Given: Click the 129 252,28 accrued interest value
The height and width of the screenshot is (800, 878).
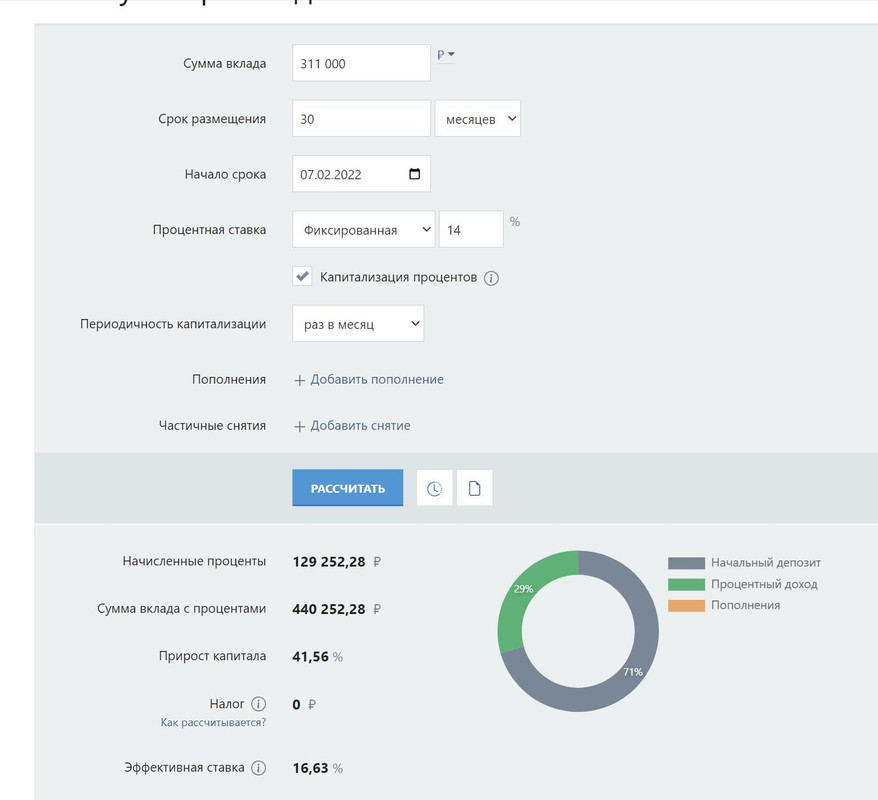Looking at the screenshot, I should coord(329,562).
